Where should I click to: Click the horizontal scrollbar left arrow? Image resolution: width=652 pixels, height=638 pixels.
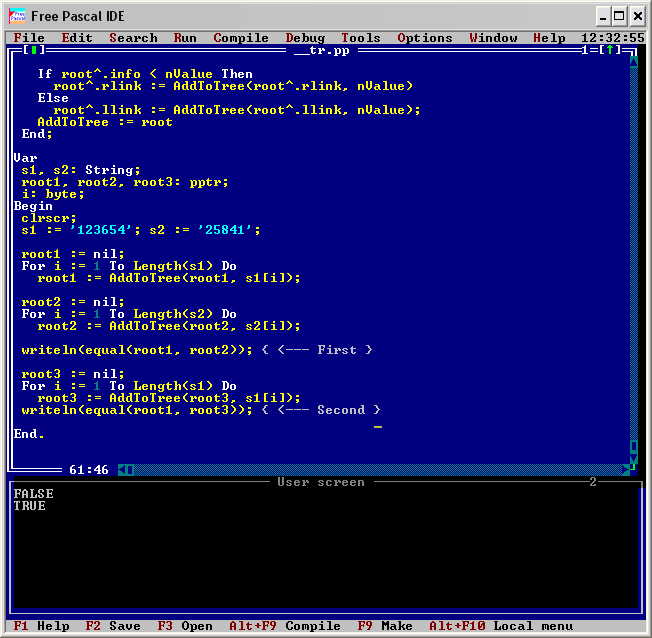pos(123,470)
